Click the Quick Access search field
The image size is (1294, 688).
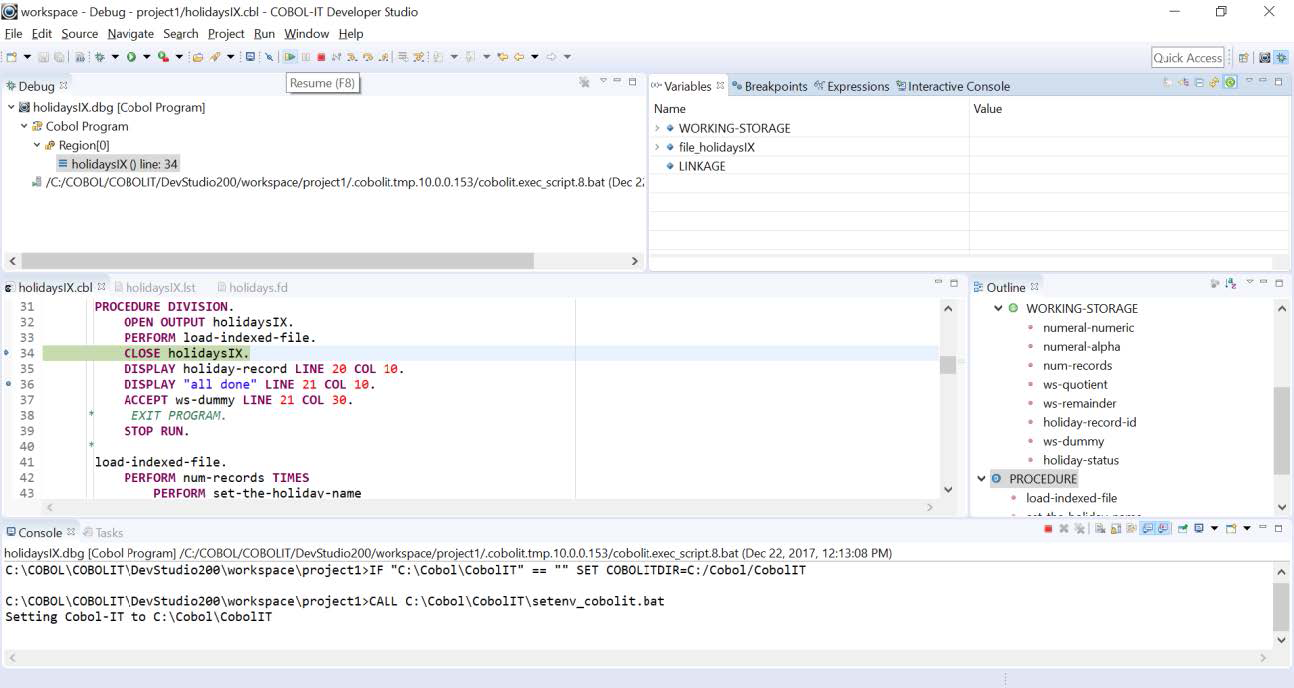1187,58
